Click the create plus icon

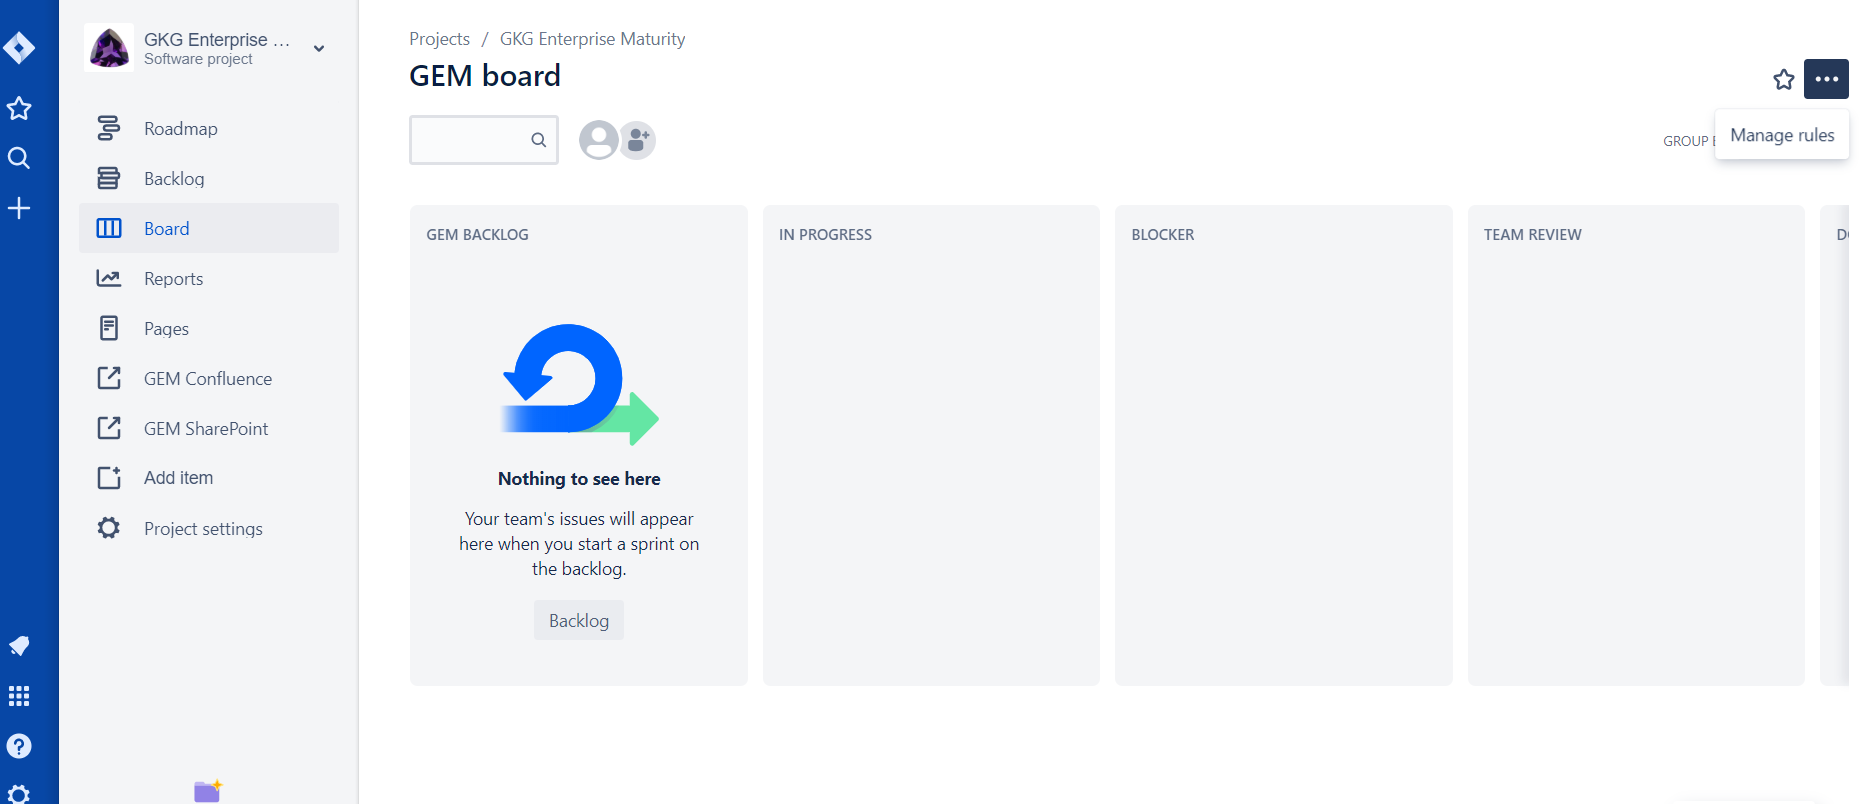(x=19, y=208)
